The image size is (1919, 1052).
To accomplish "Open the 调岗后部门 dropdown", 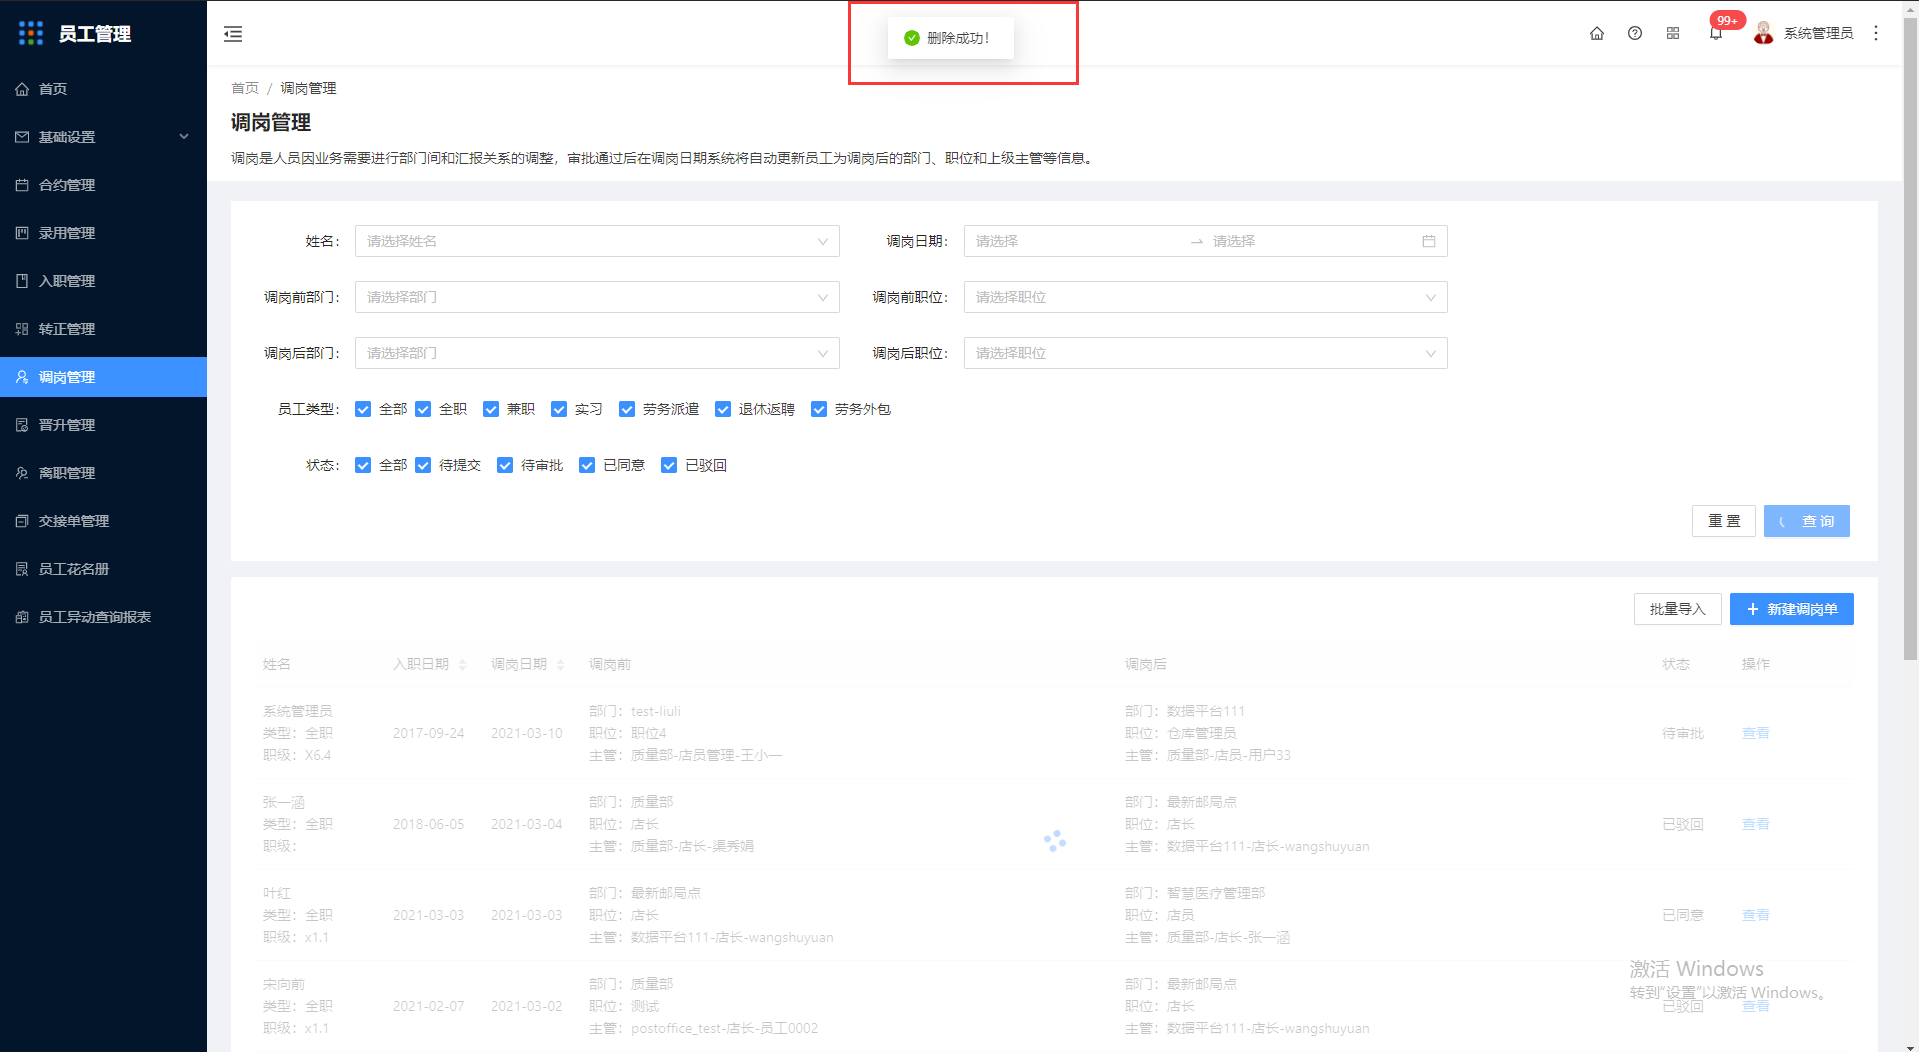I will pos(597,353).
